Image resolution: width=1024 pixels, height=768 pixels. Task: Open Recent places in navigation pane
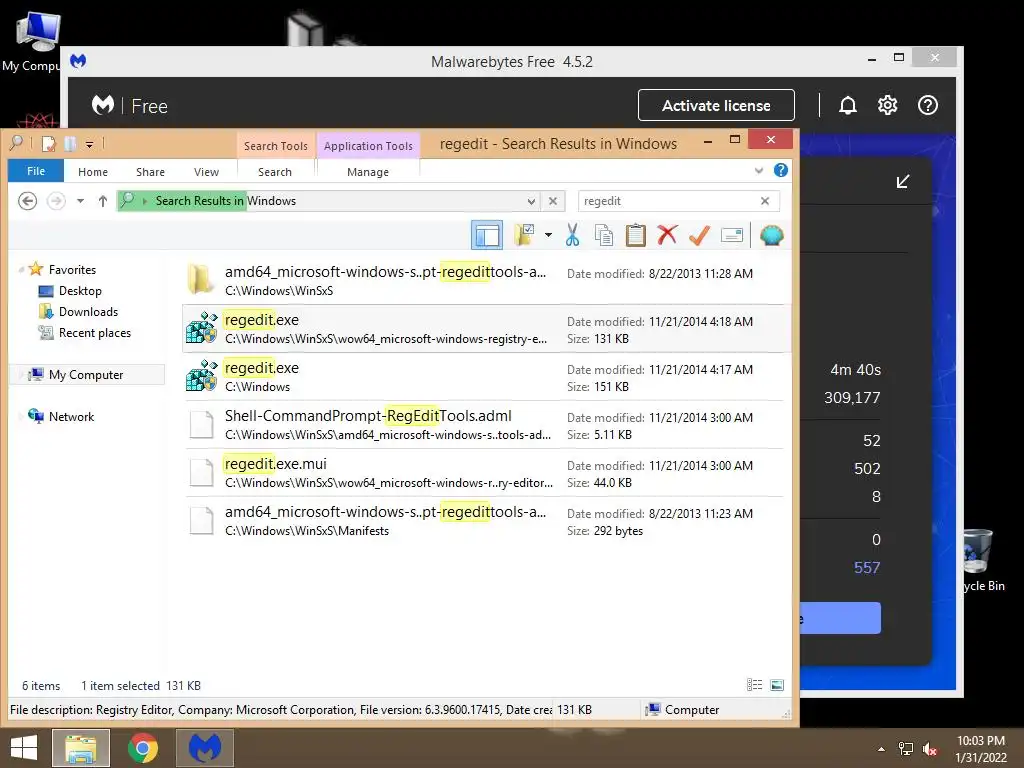95,333
